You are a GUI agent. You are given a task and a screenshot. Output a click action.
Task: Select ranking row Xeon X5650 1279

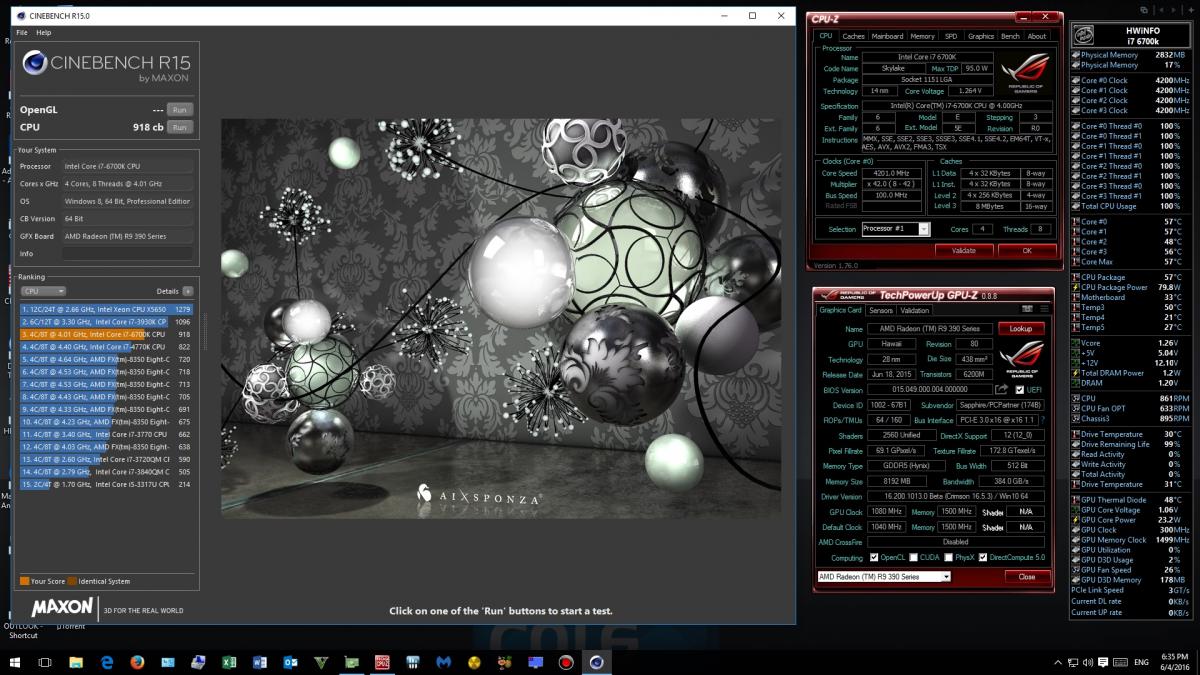pyautogui.click(x=106, y=310)
